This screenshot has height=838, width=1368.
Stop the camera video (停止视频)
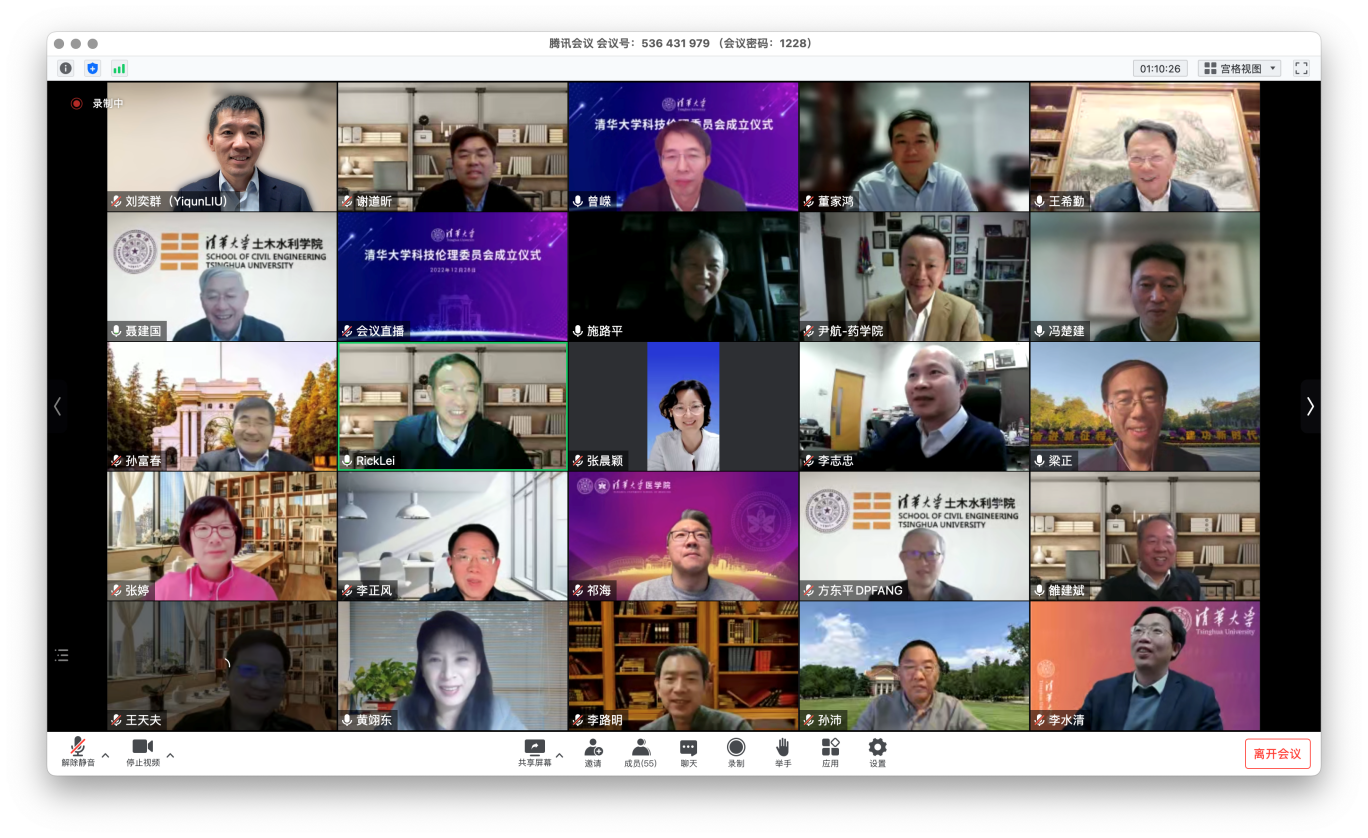[x=142, y=748]
